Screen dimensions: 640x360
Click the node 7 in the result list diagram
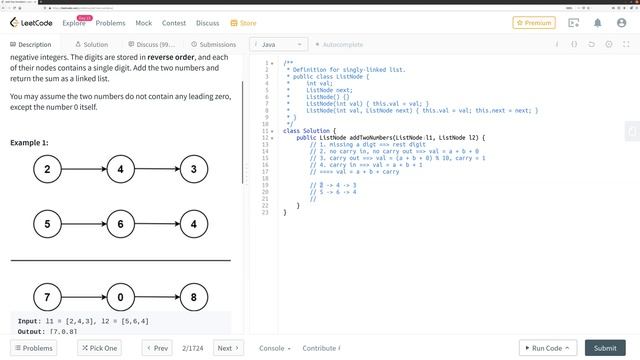(47, 297)
